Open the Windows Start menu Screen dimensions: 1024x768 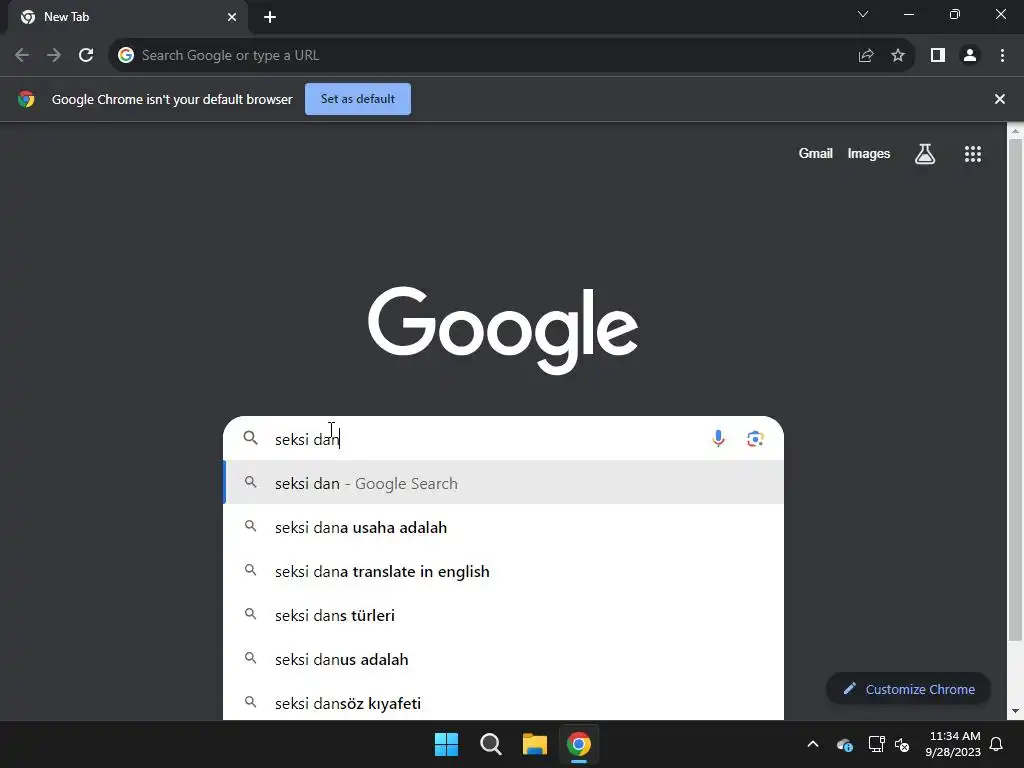pyautogui.click(x=447, y=744)
